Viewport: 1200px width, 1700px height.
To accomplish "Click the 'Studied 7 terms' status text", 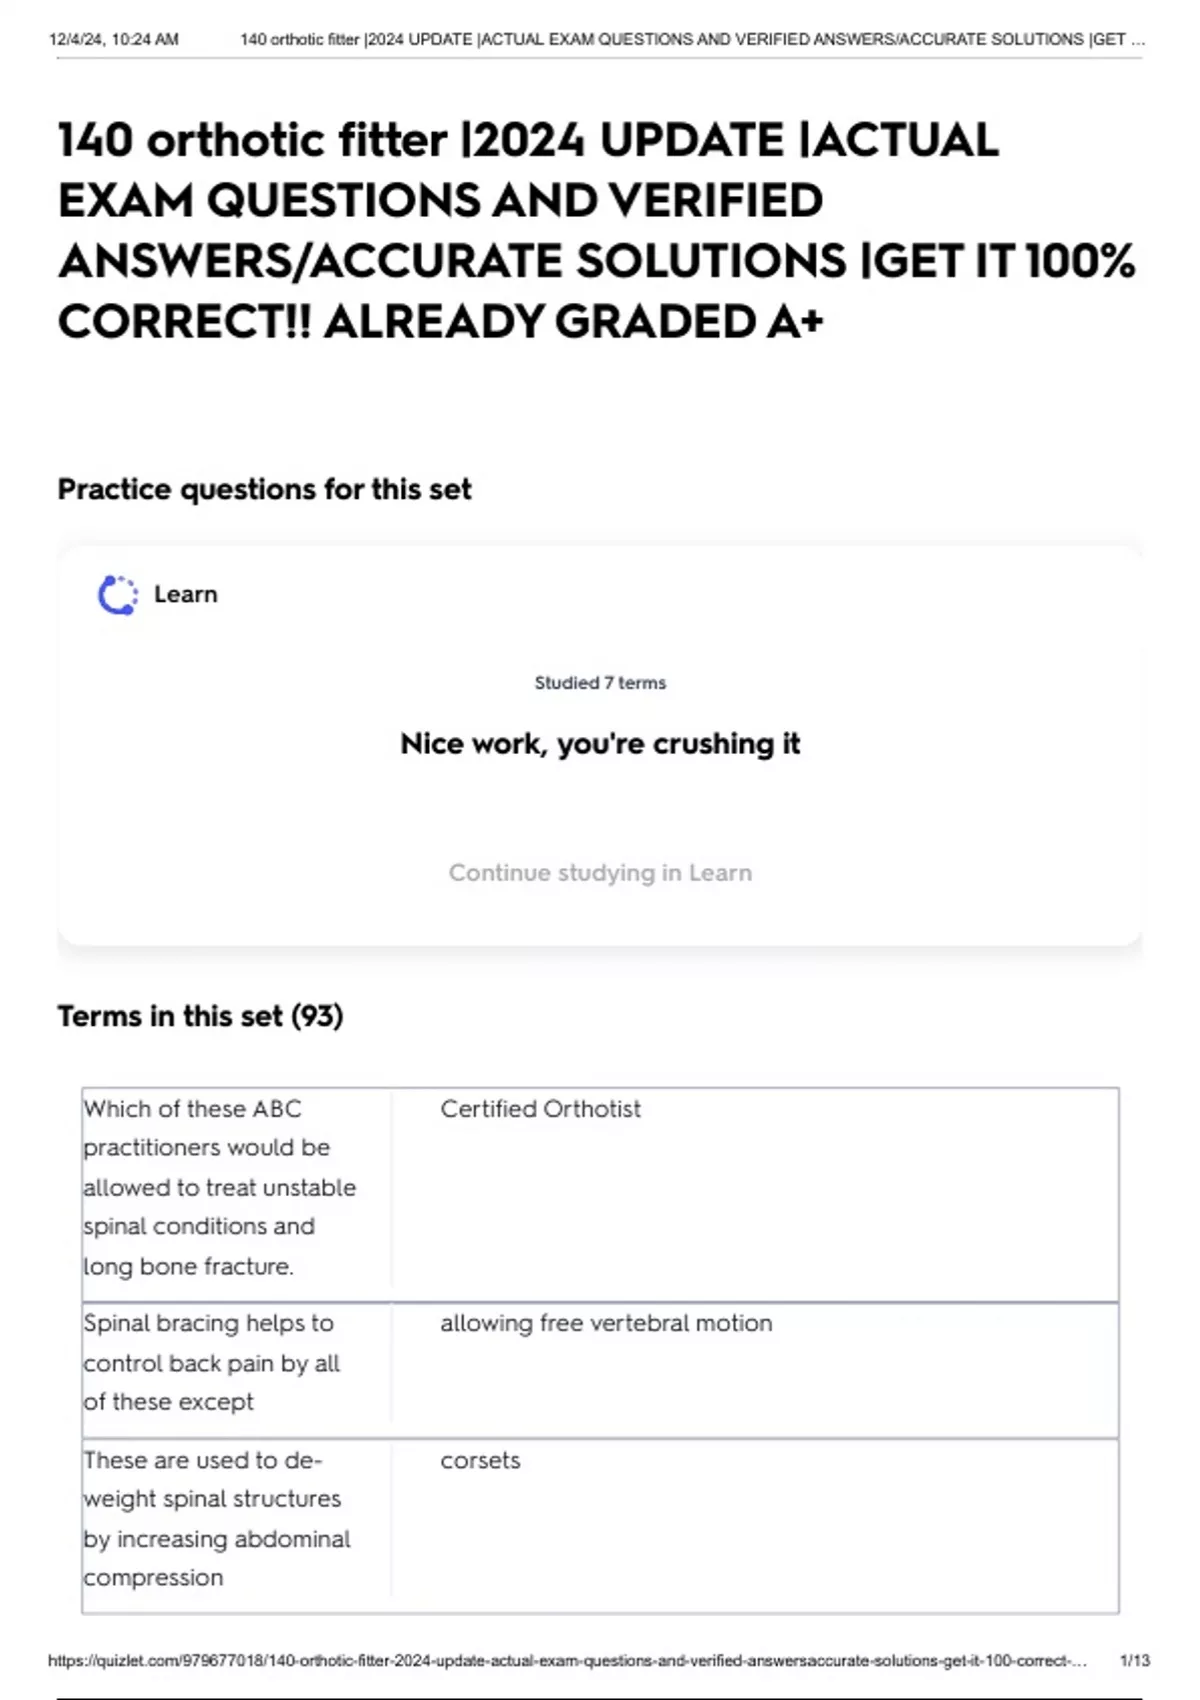I will (600, 683).
